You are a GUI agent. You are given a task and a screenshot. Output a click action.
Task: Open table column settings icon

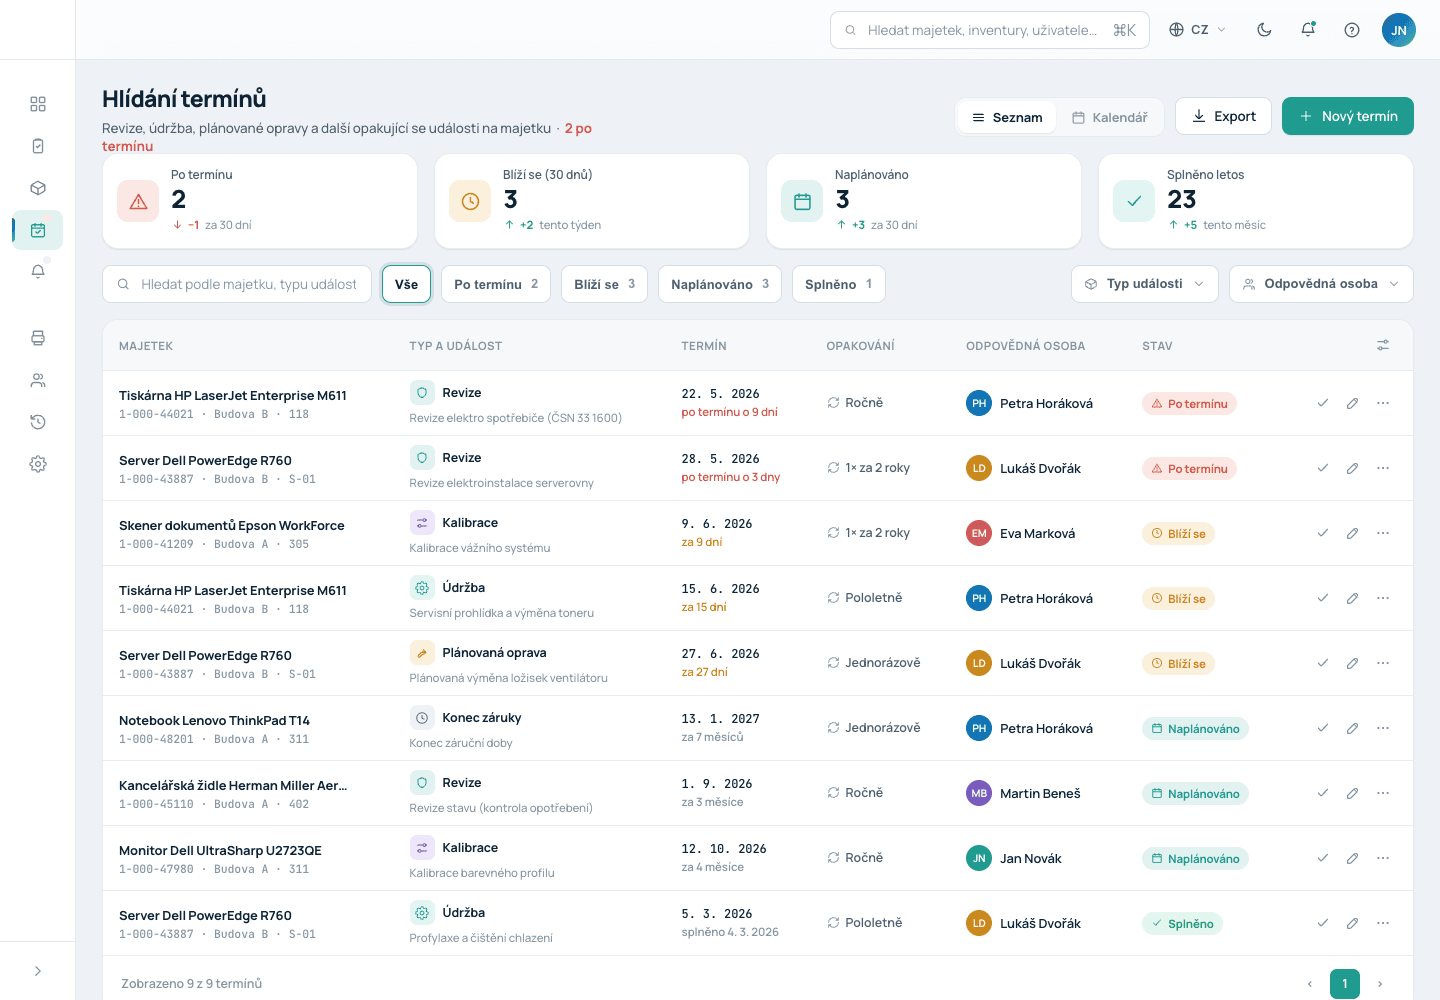point(1383,345)
